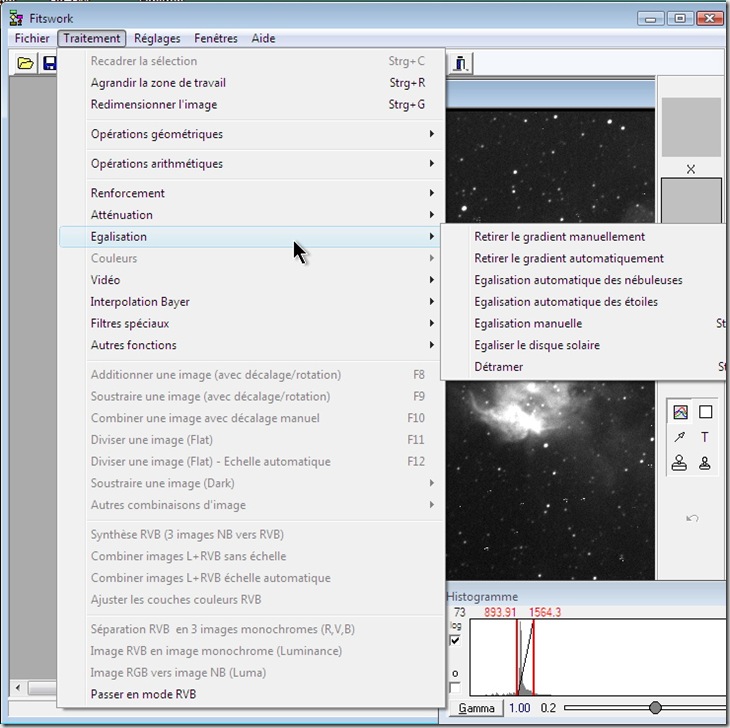Click the gamma slider handle

tap(655, 708)
